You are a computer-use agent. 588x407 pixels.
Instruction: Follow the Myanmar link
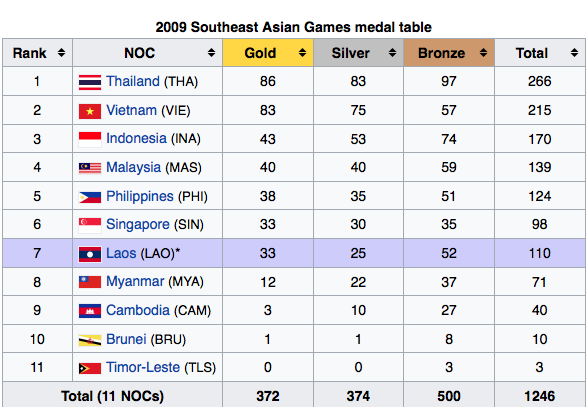coord(135,281)
